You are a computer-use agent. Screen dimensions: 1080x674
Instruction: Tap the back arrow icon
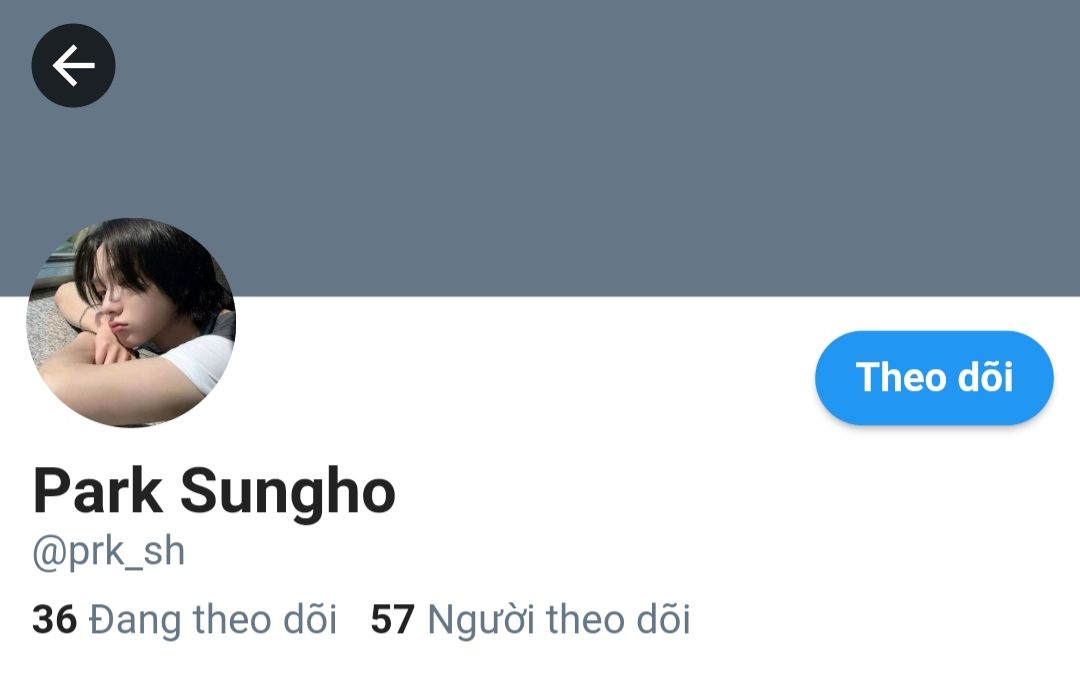pos(73,65)
